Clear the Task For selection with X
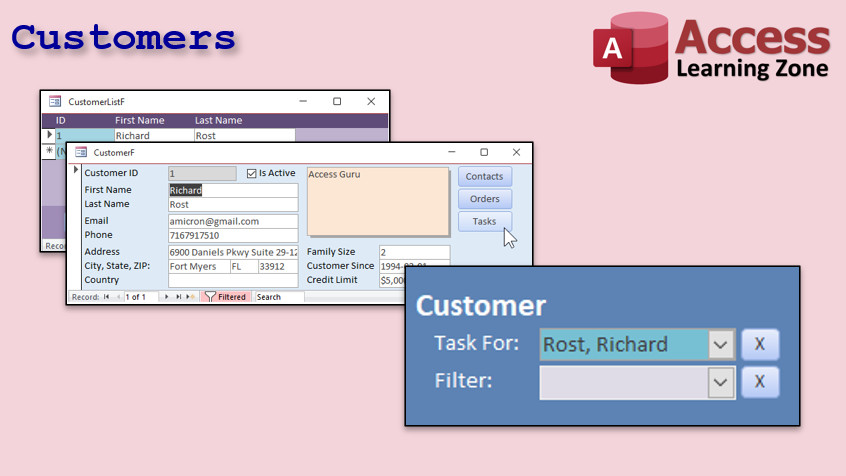The height and width of the screenshot is (476, 846). point(759,345)
